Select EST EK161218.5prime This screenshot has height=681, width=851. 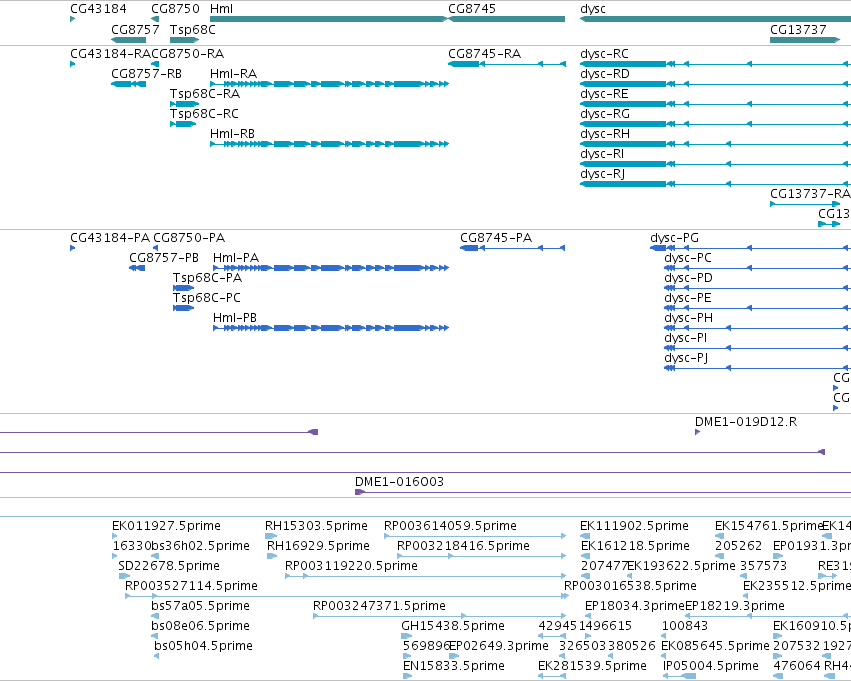point(585,556)
